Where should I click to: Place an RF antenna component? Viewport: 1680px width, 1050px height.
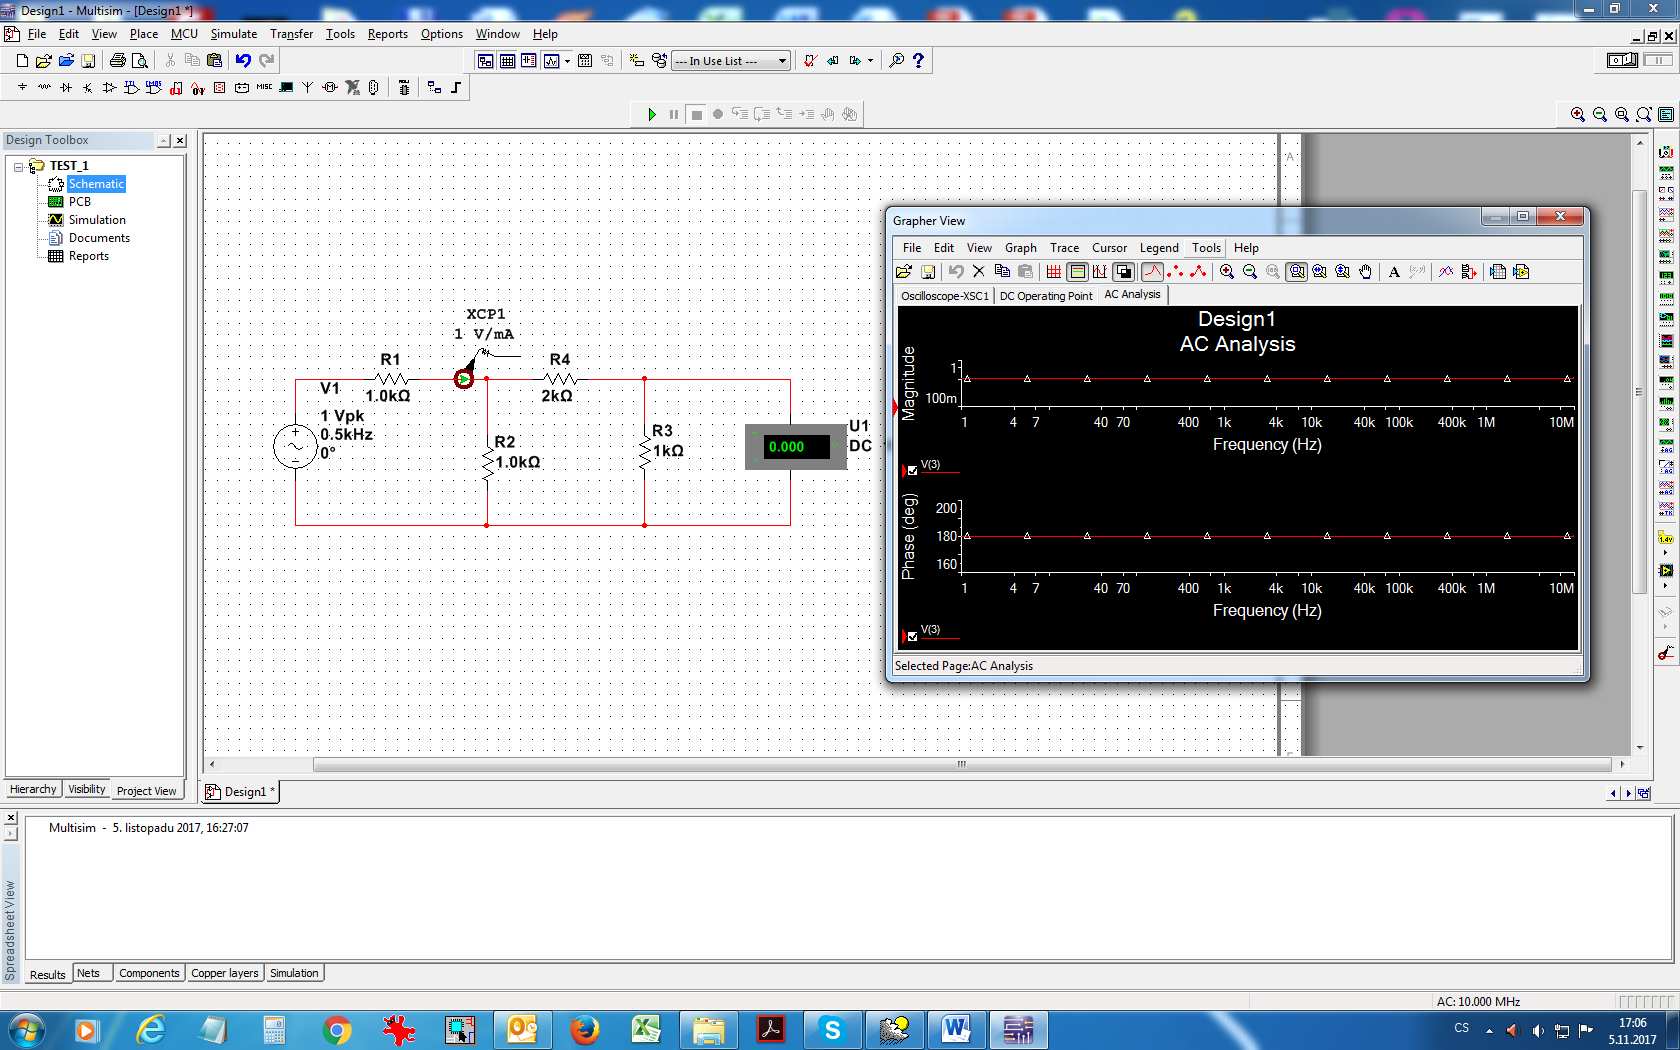[x=308, y=88]
